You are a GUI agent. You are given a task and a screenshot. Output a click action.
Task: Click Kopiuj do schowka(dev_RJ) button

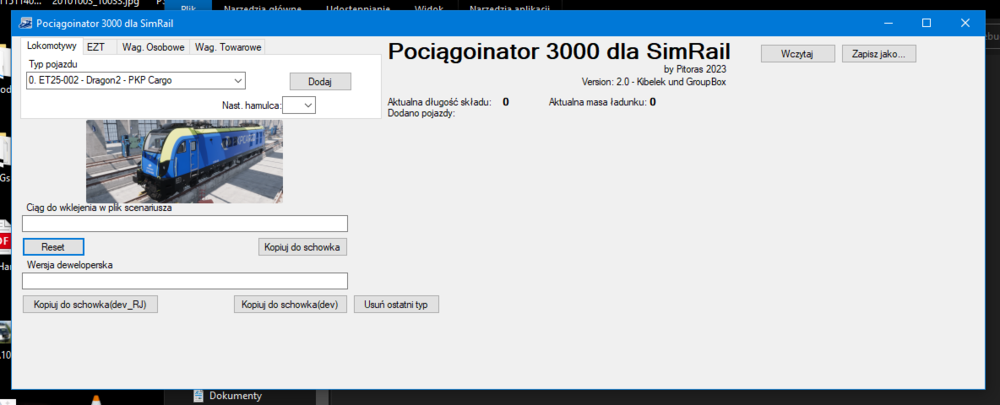tap(90, 304)
